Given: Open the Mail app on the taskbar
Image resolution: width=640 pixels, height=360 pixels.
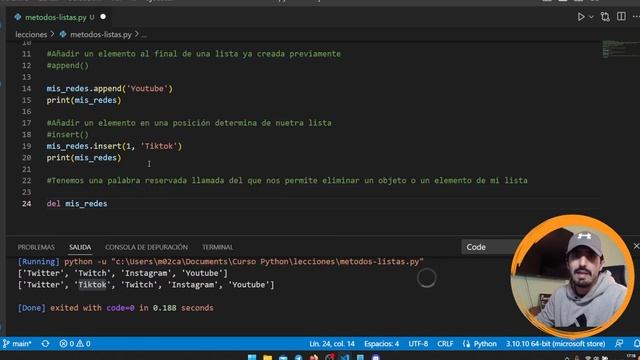Looking at the screenshot, I should click(x=283, y=358).
